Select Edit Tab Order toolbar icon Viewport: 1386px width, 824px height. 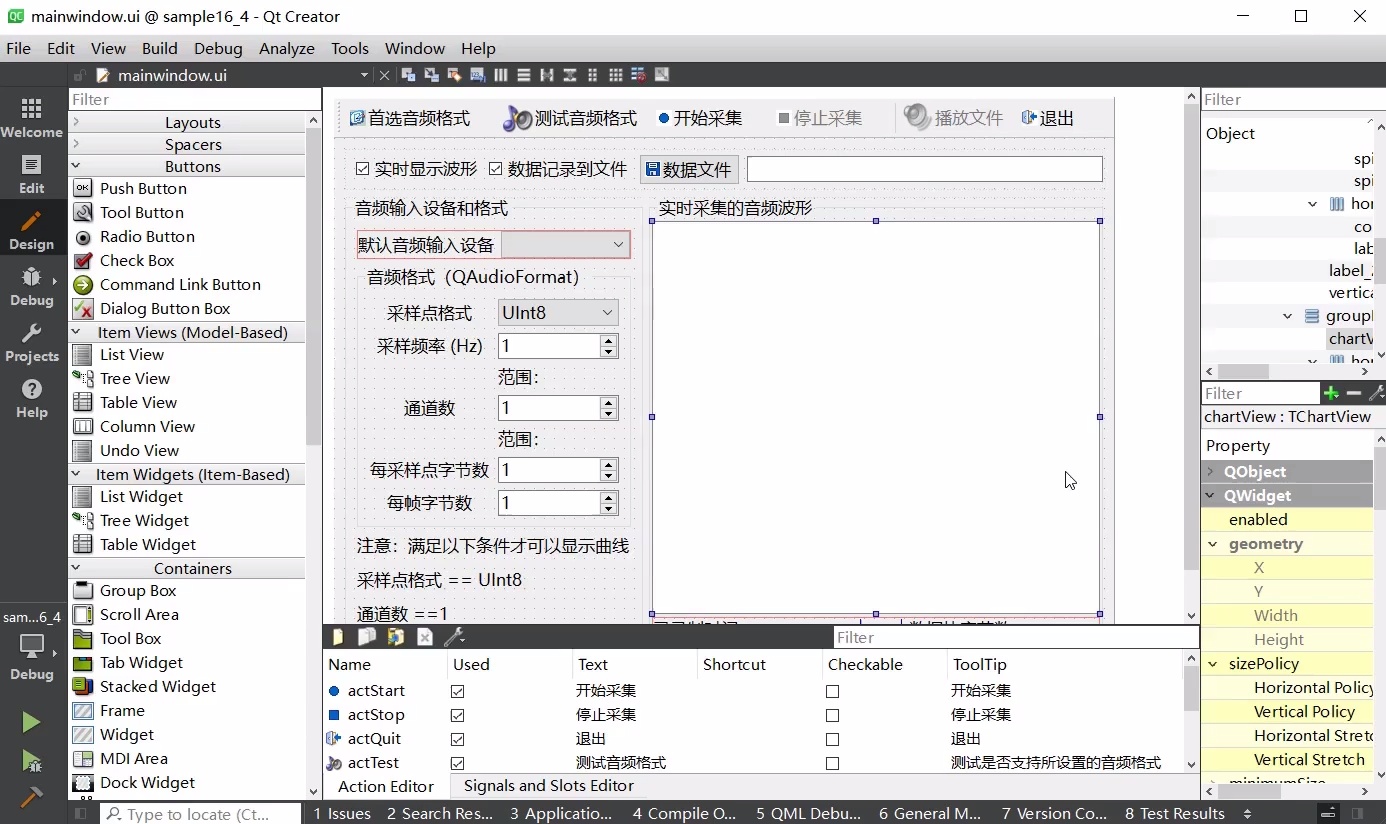478,75
